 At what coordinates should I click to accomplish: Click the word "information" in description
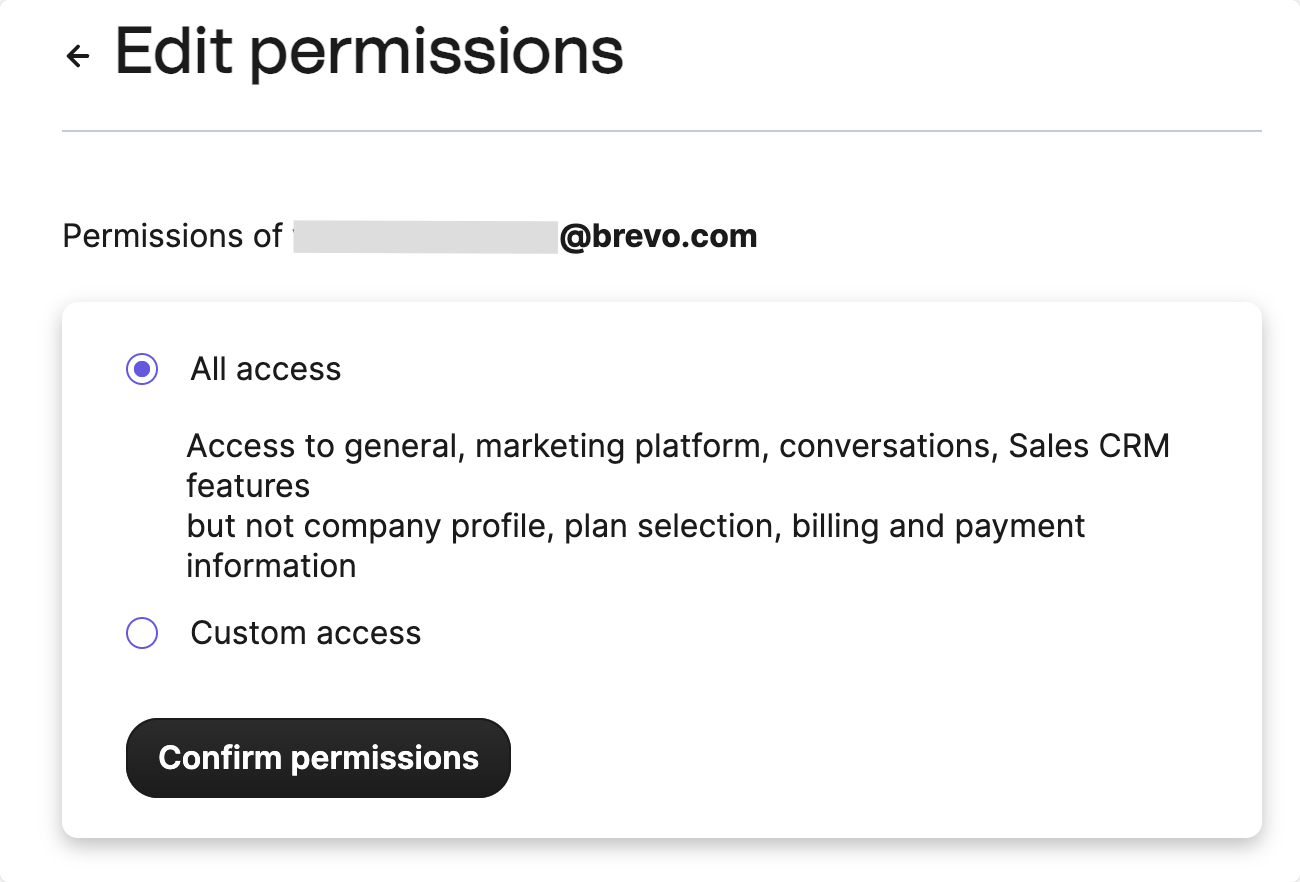pyautogui.click(x=271, y=566)
